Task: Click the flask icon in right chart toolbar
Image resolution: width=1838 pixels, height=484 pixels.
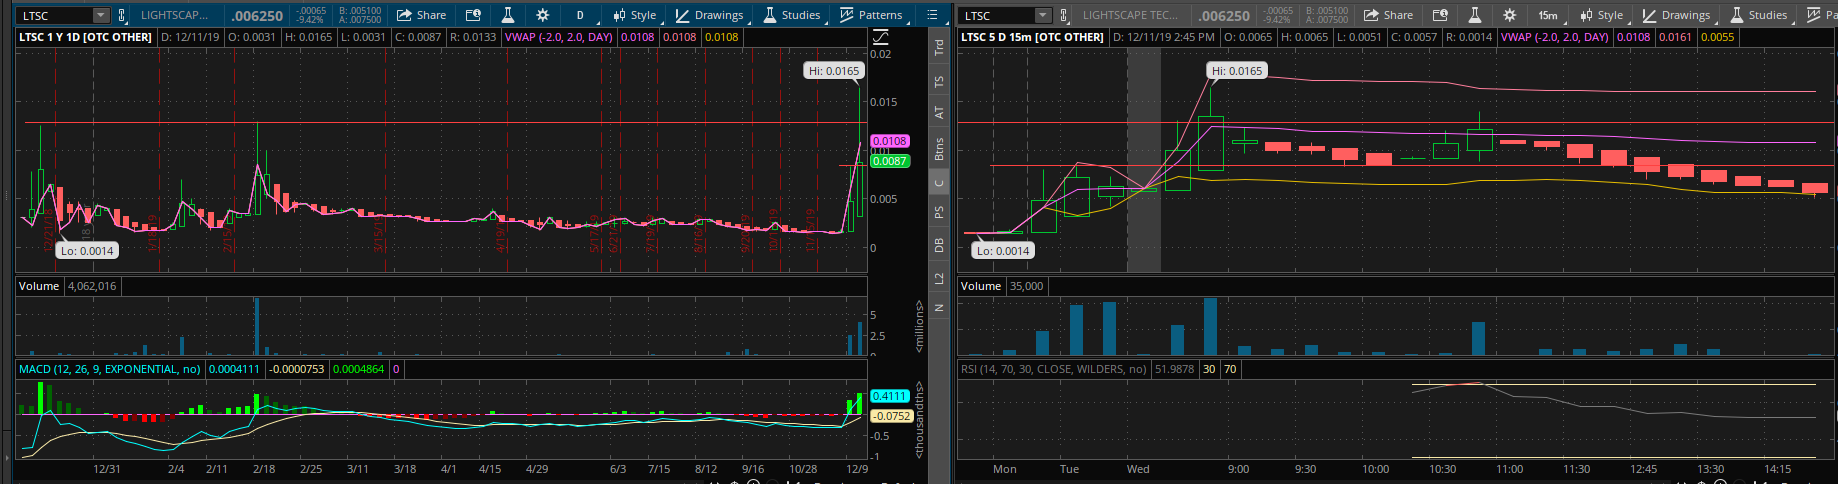Action: point(1474,15)
